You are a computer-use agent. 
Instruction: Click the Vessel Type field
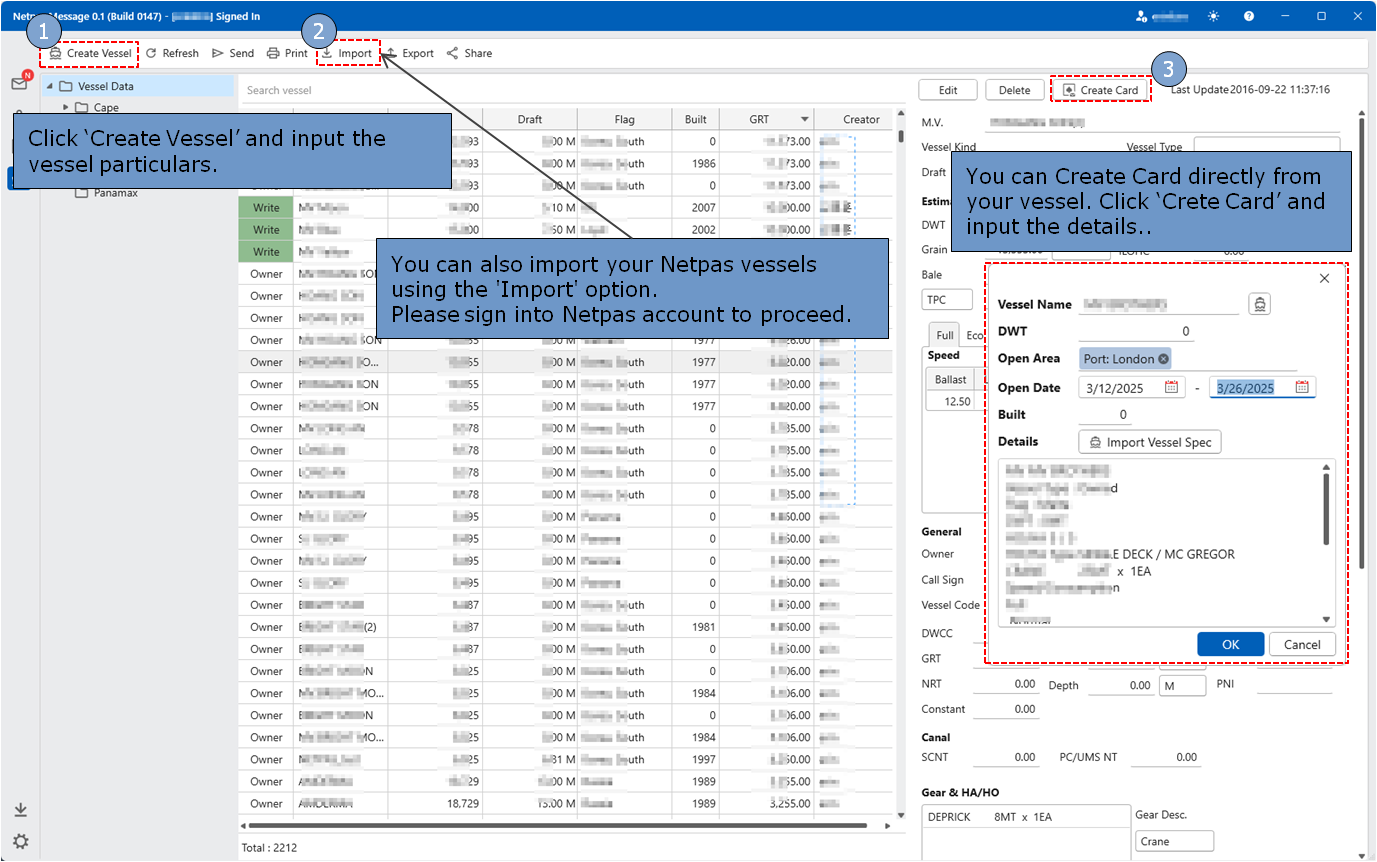click(x=1267, y=147)
